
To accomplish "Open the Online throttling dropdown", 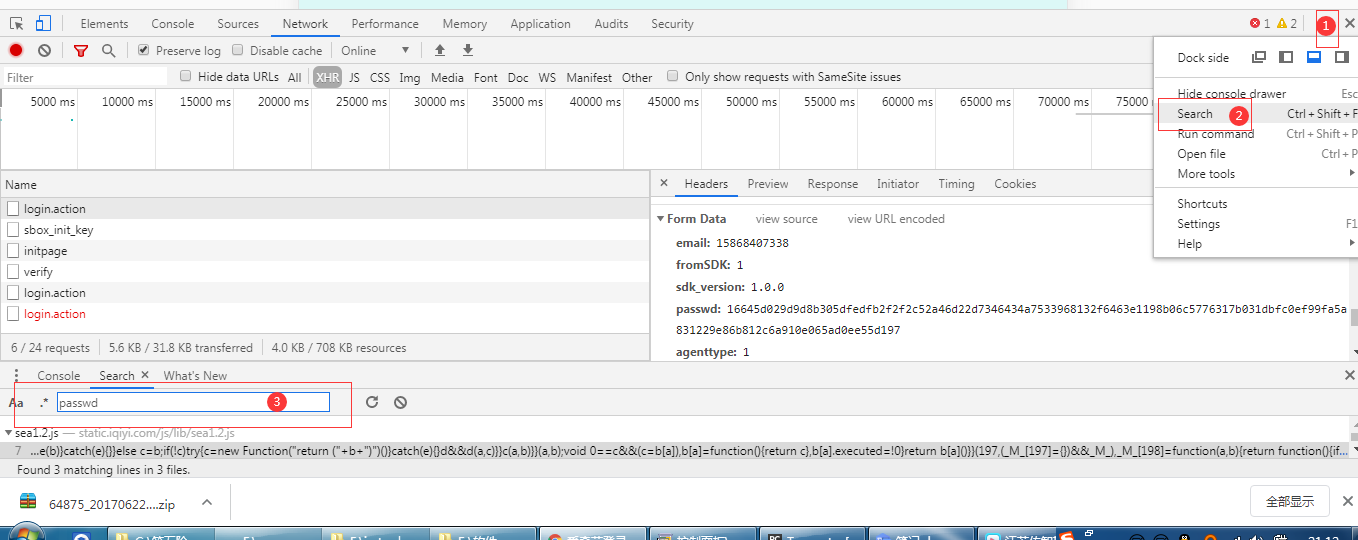I will [375, 50].
